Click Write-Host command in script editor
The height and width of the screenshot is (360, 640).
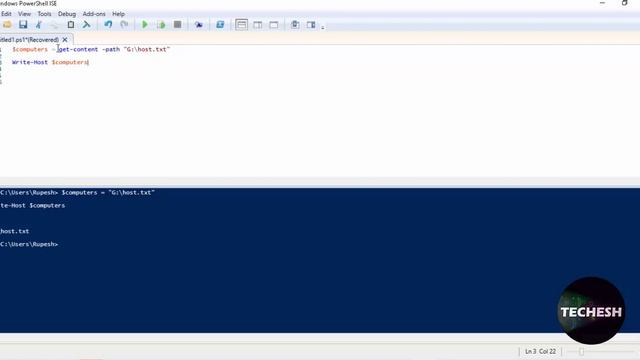[30, 62]
